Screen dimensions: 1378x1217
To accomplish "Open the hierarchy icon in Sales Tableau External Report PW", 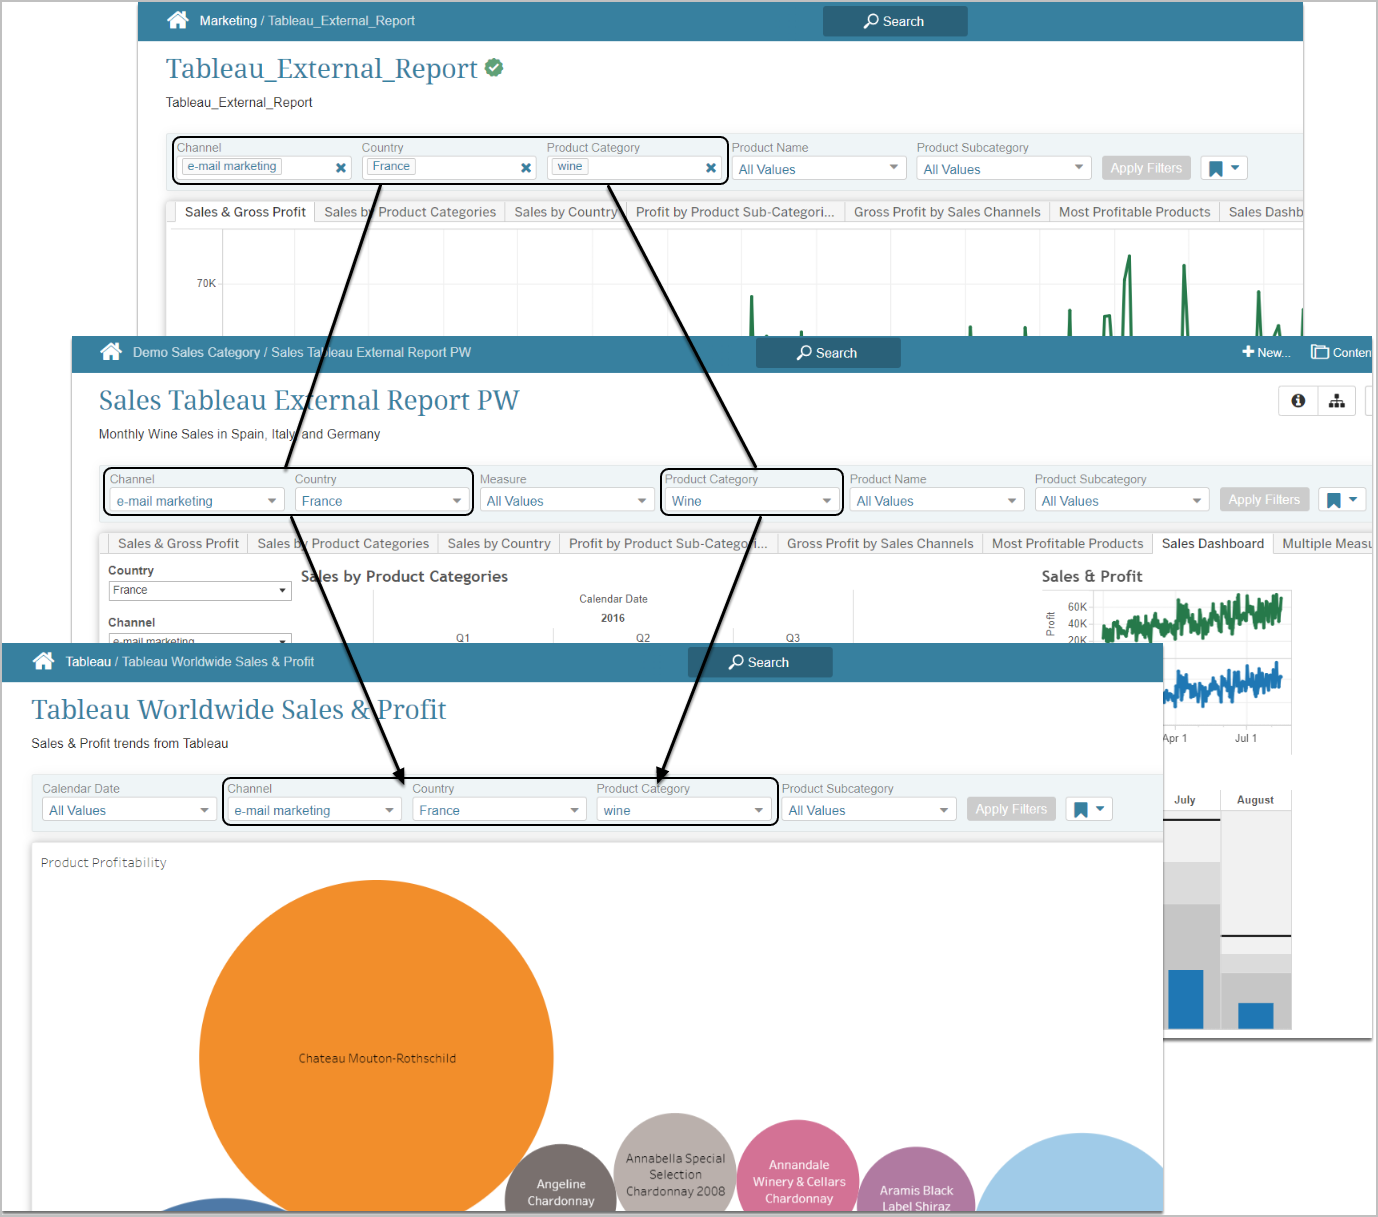I will [x=1337, y=401].
